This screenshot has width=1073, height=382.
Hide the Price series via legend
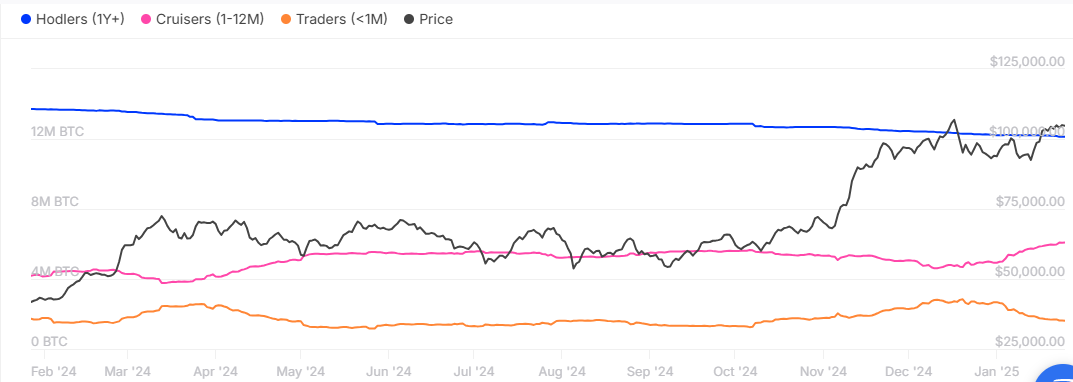(428, 19)
